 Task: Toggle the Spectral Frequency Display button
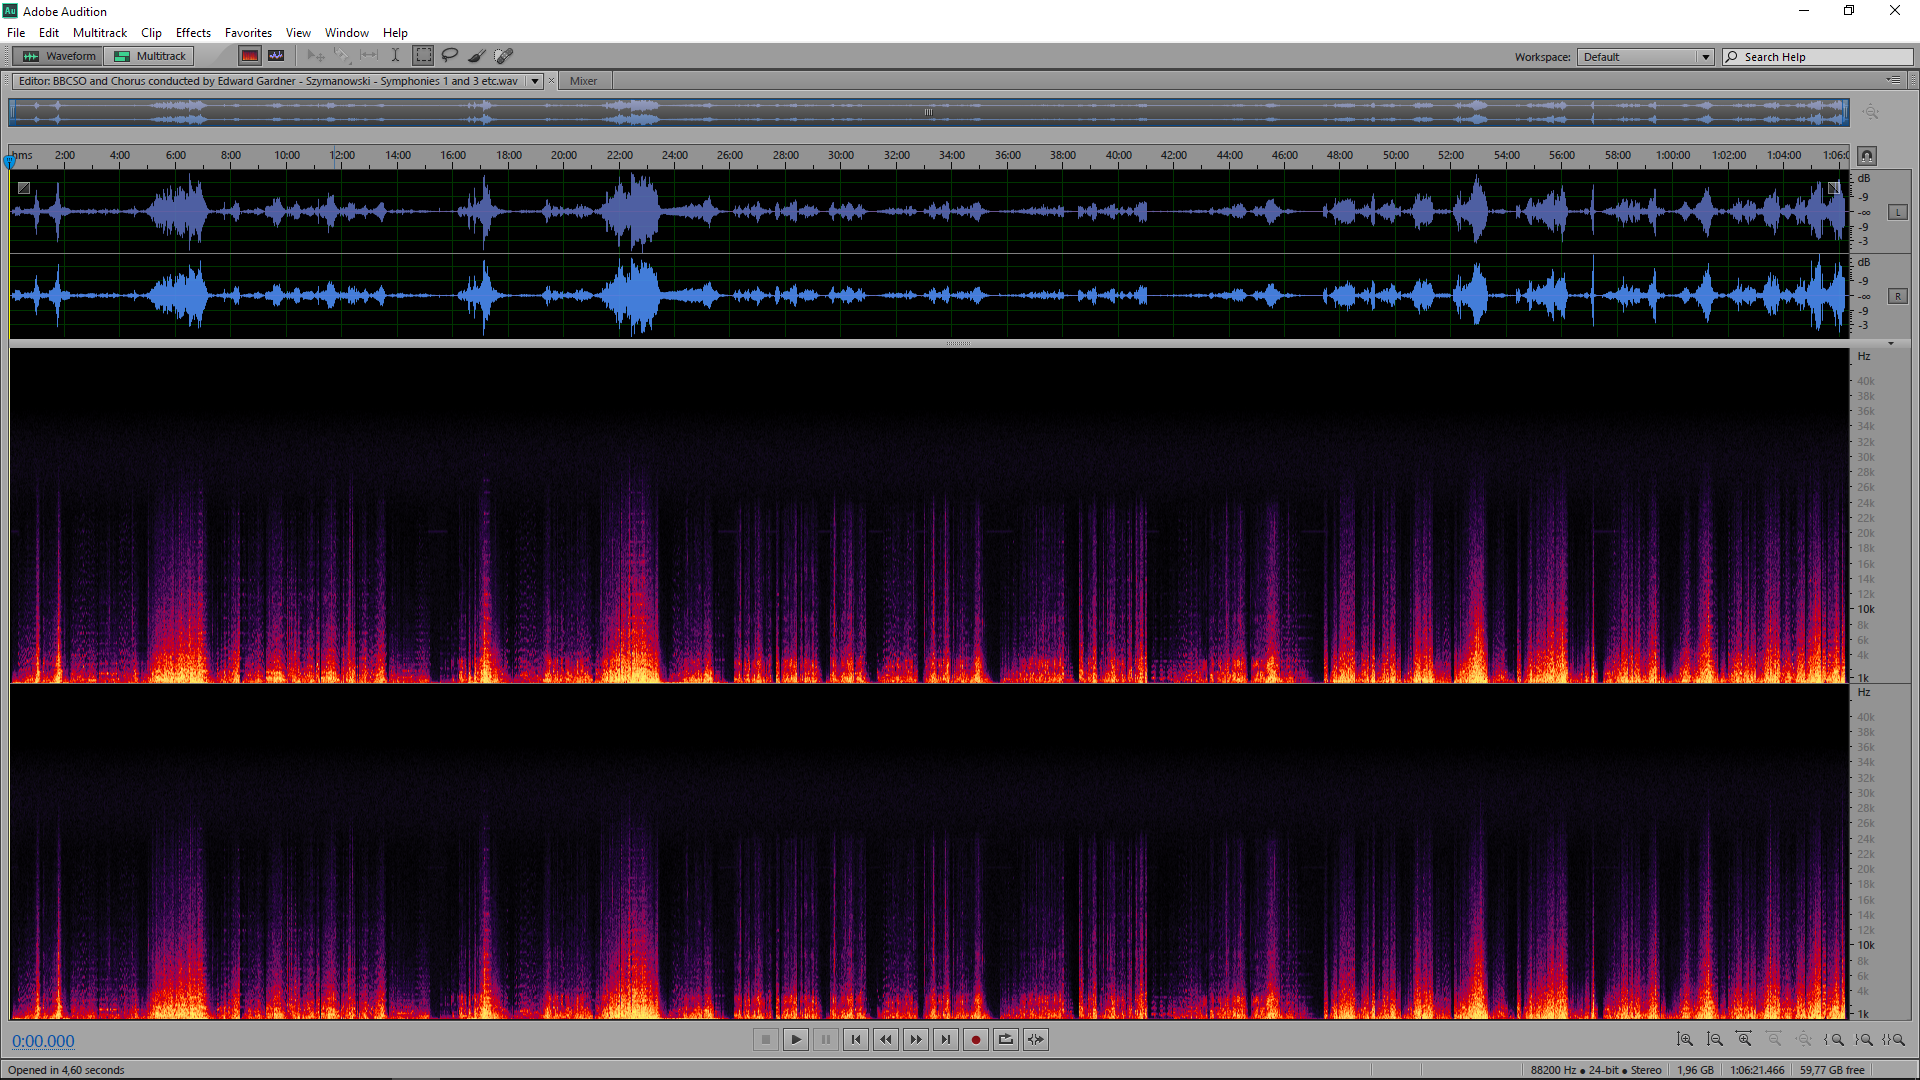point(250,56)
